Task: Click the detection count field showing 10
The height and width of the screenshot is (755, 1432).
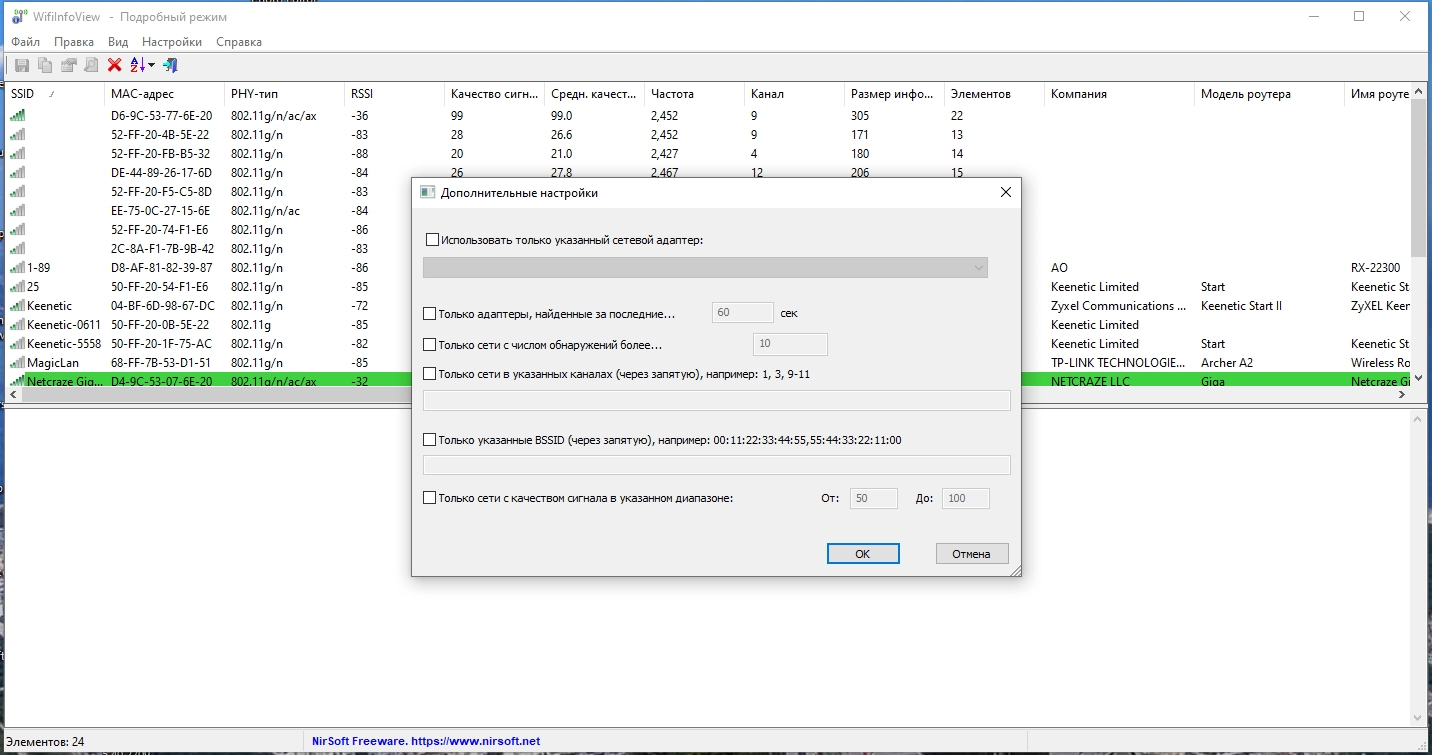Action: click(790, 344)
